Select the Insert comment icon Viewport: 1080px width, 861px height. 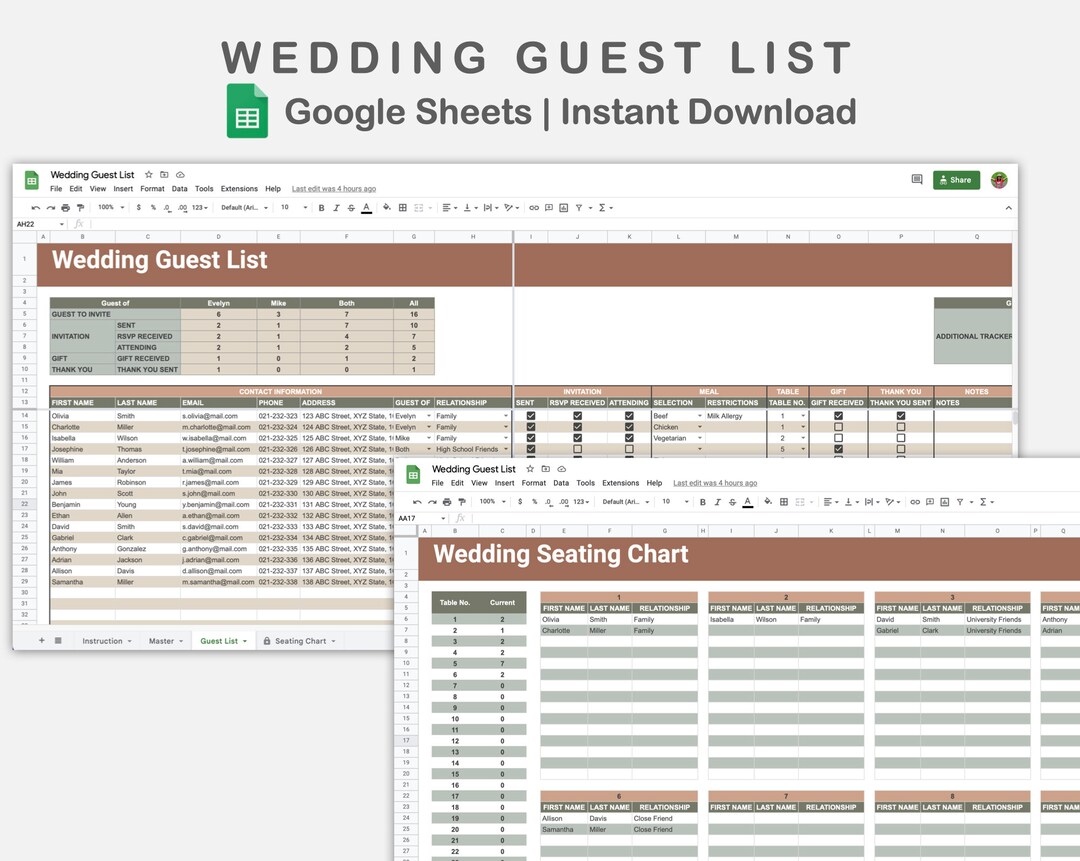550,207
